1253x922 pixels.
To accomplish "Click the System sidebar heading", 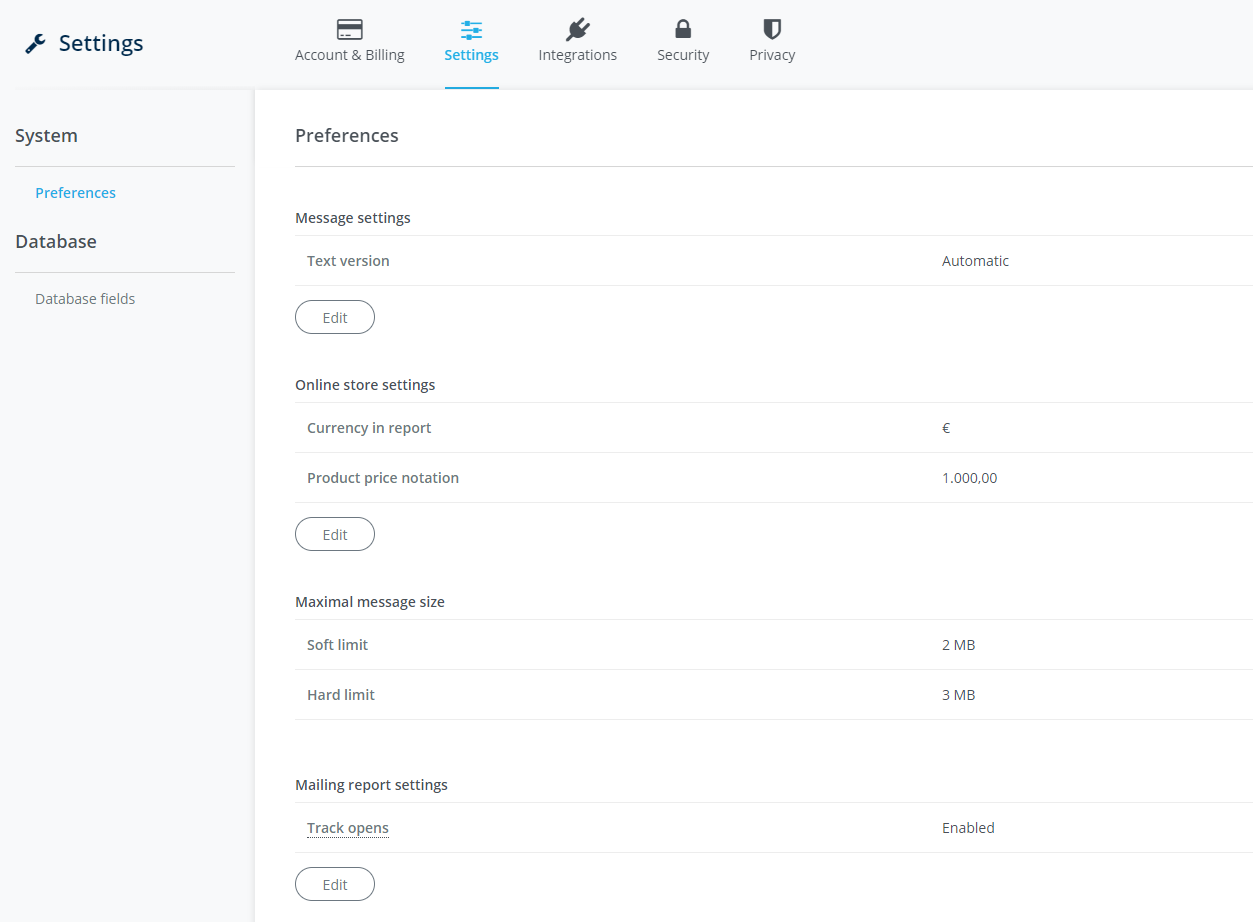I will [x=46, y=135].
